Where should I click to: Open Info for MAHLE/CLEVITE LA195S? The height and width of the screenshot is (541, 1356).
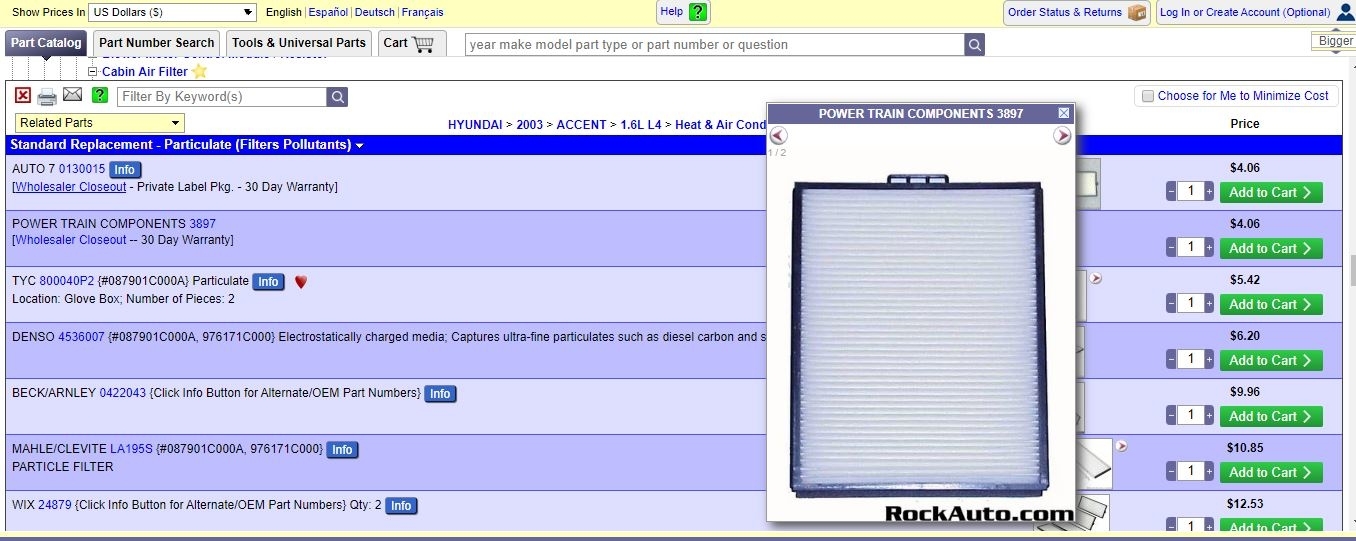tap(342, 450)
